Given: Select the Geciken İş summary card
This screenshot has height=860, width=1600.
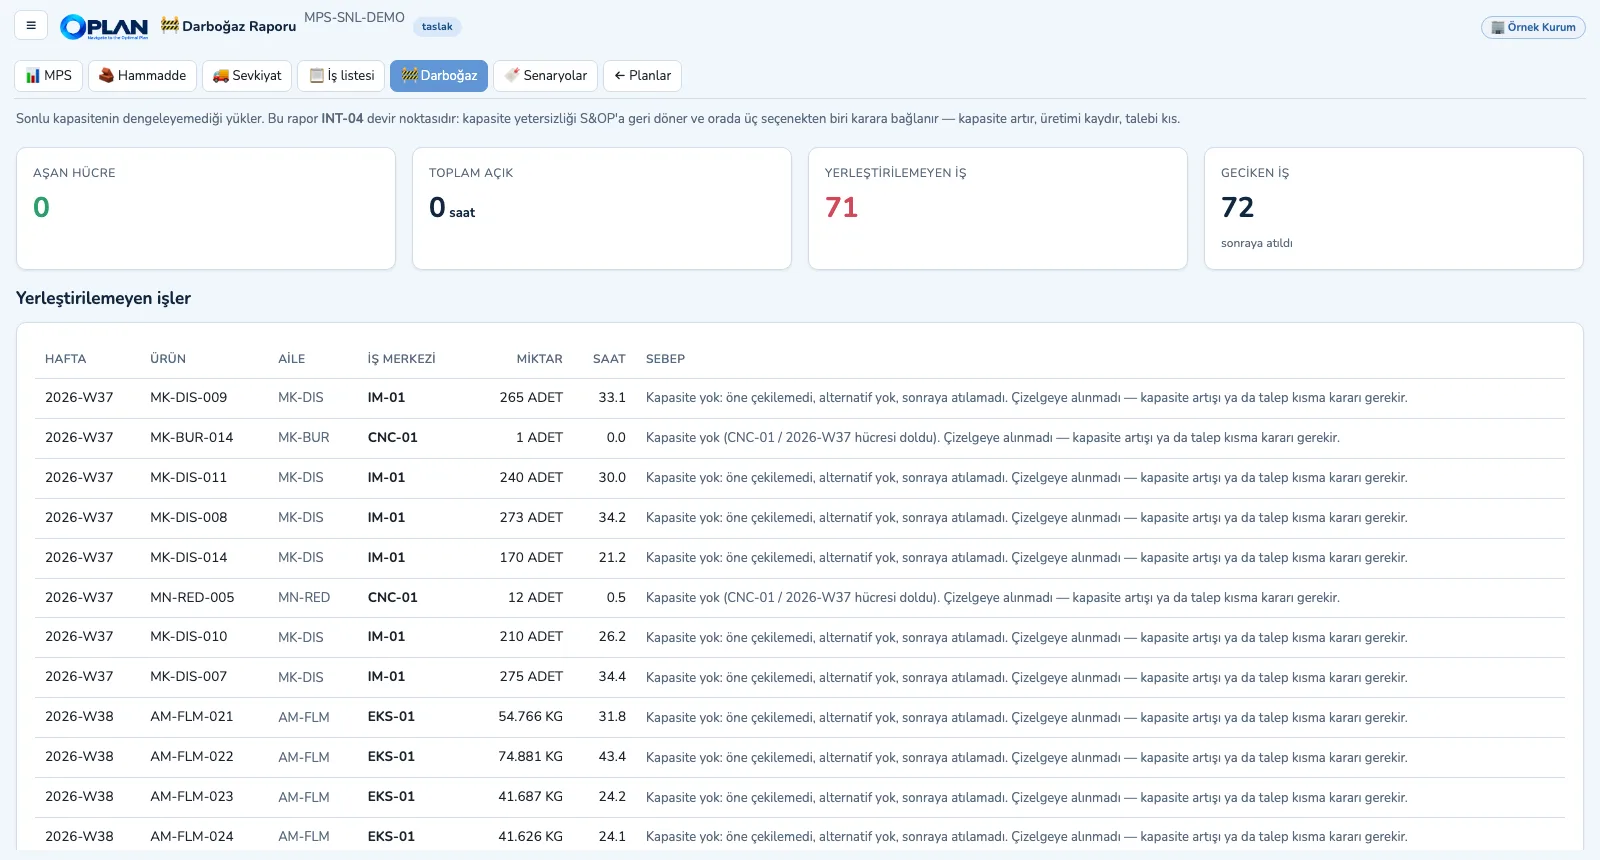Looking at the screenshot, I should (x=1394, y=209).
